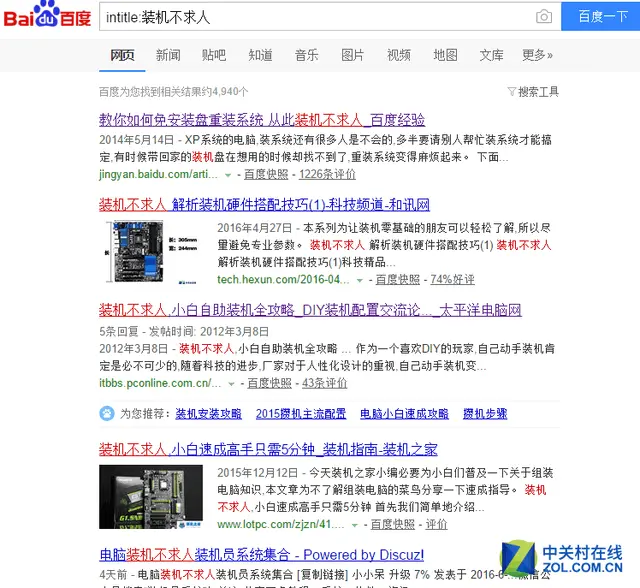Click the itbbs.pconline.com.cn/... URL text
The height and width of the screenshot is (588, 640).
tap(160, 383)
